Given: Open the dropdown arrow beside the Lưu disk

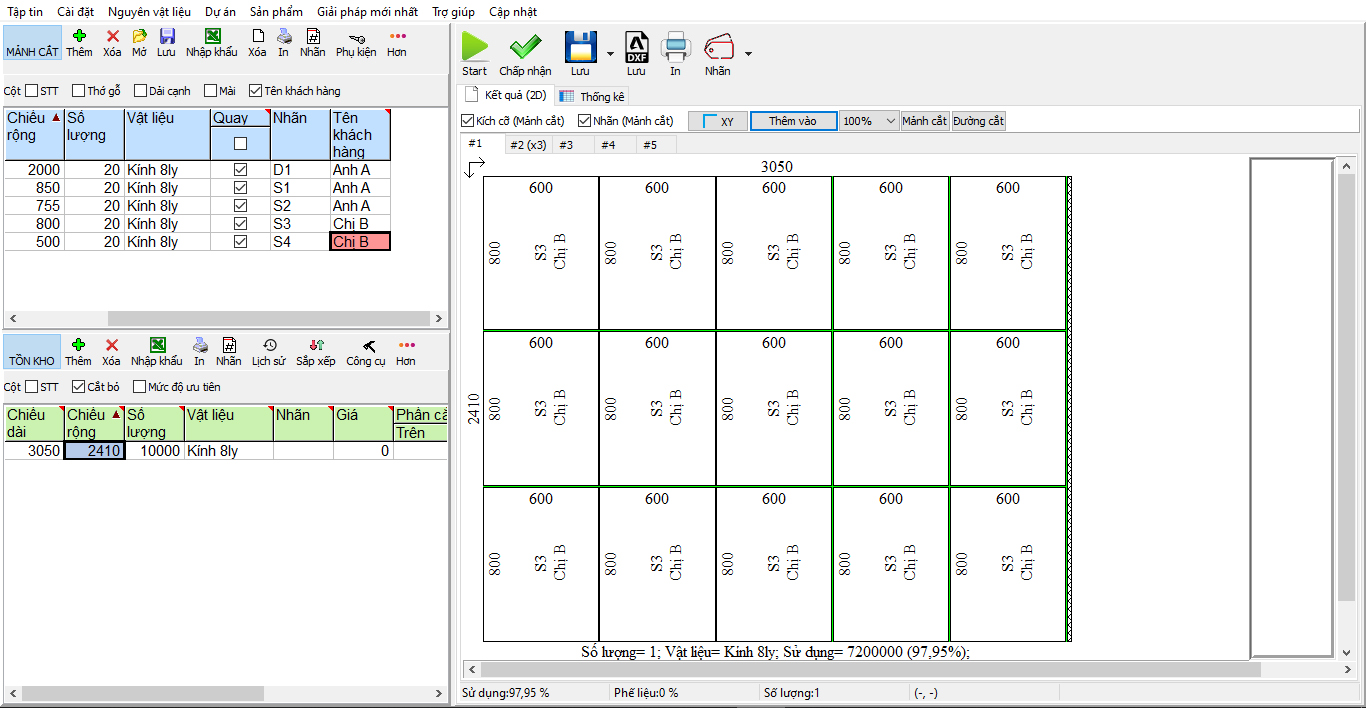Looking at the screenshot, I should click(x=609, y=53).
